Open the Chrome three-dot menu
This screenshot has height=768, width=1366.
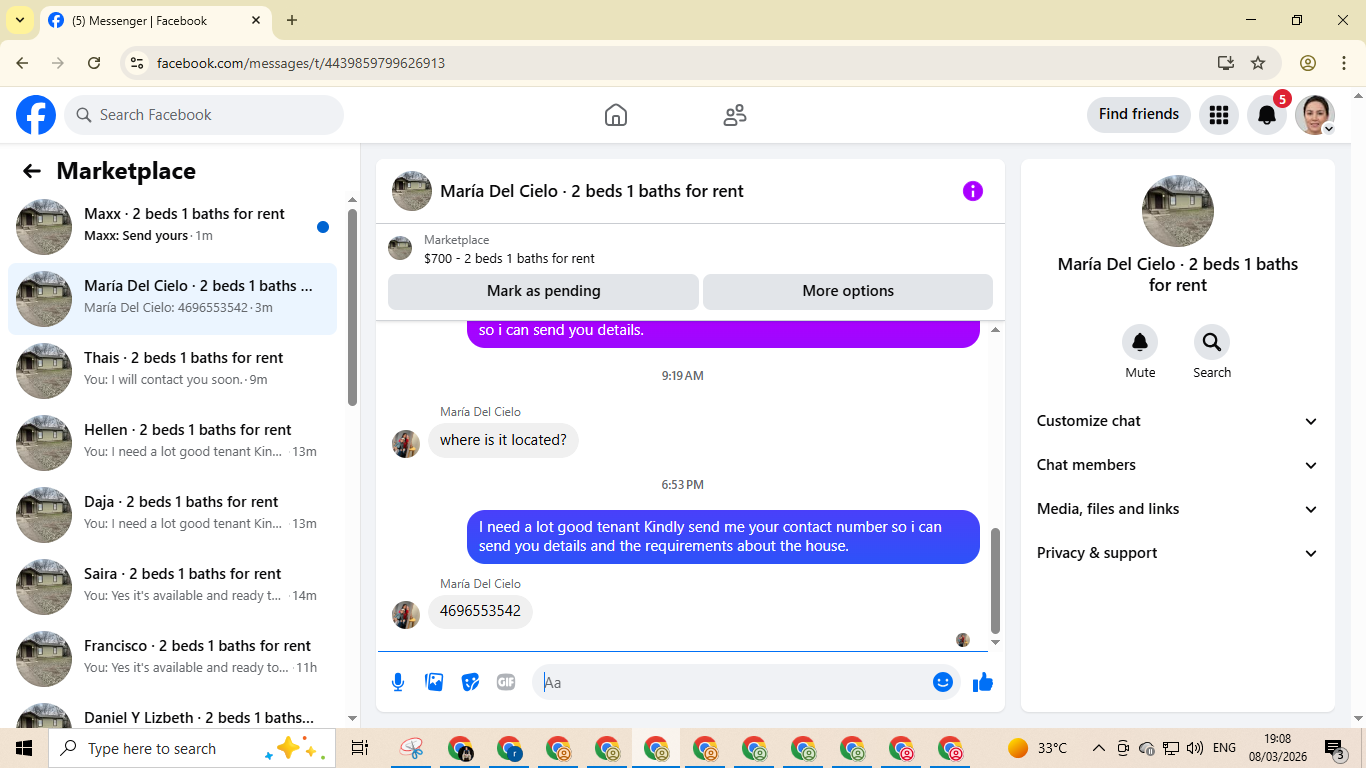(x=1343, y=63)
